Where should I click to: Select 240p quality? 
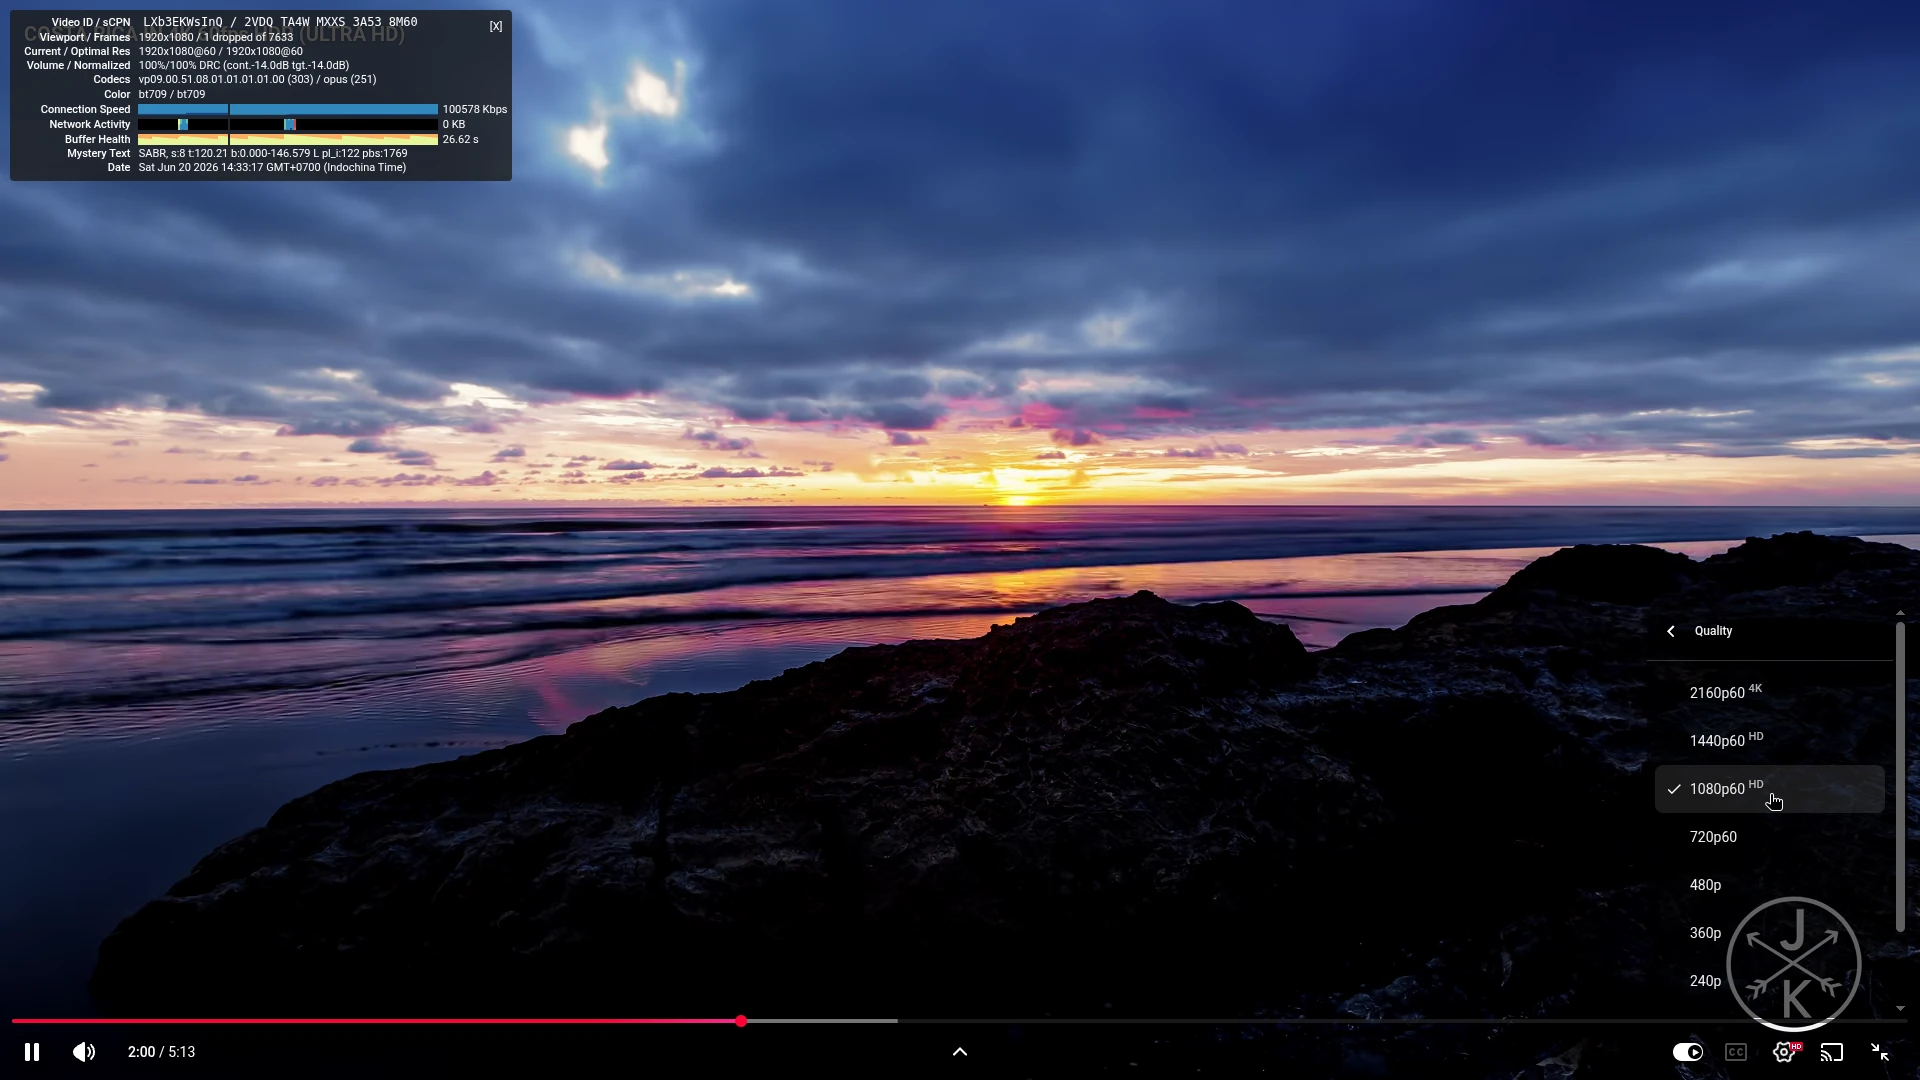(1770, 981)
